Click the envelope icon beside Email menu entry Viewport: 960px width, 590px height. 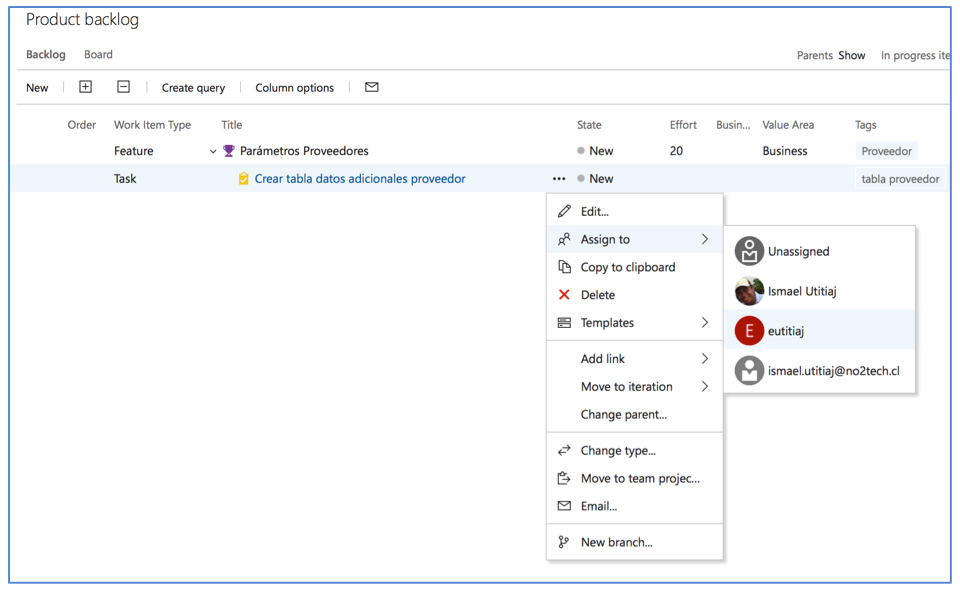click(x=564, y=506)
